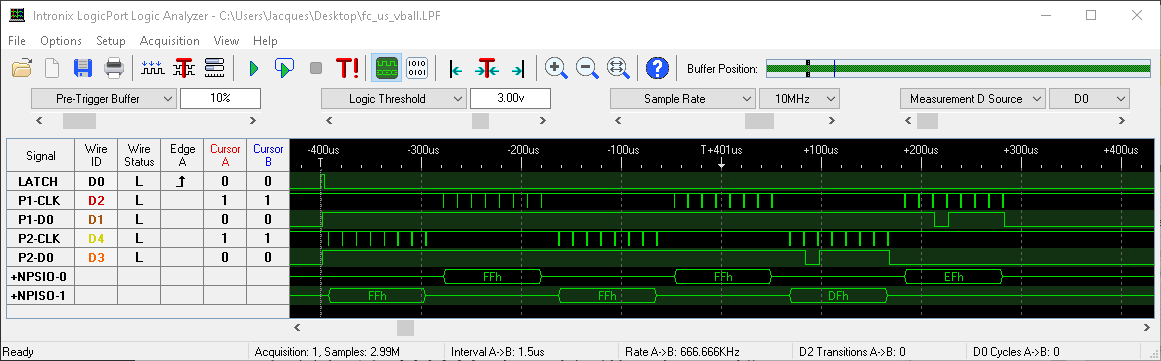
Task: Start a single acquisition with the green play icon
Action: (x=254, y=69)
